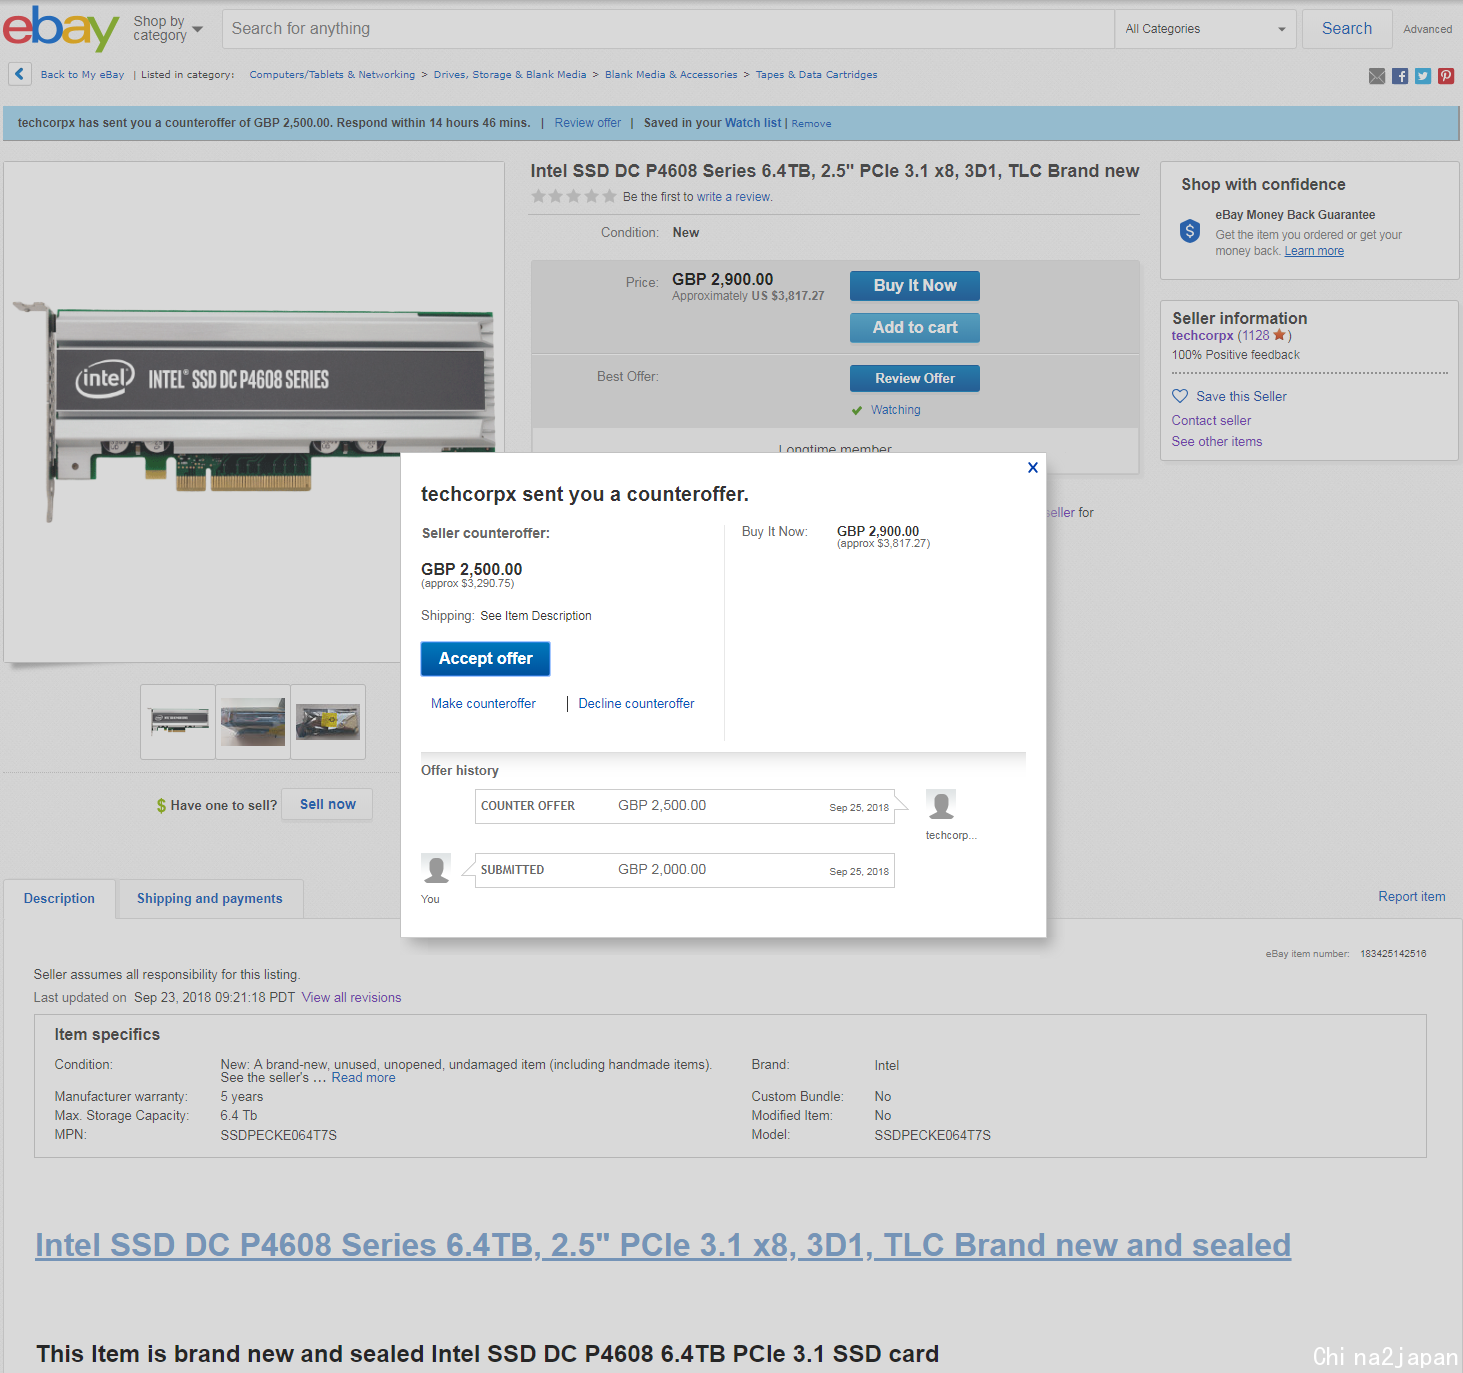The width and height of the screenshot is (1463, 1373).
Task: Accept the seller's counteroffer
Action: (485, 658)
